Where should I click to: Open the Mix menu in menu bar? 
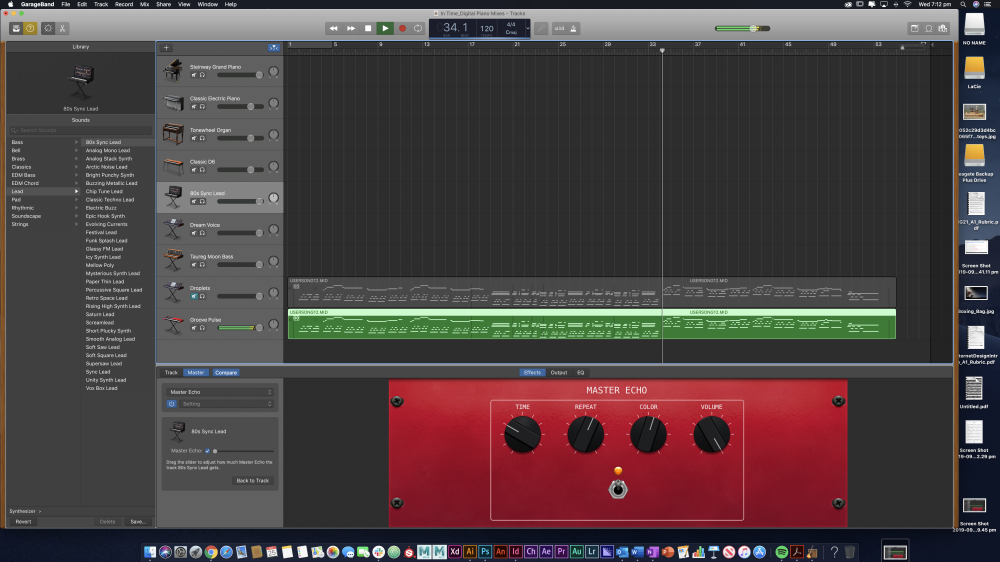tap(145, 4)
